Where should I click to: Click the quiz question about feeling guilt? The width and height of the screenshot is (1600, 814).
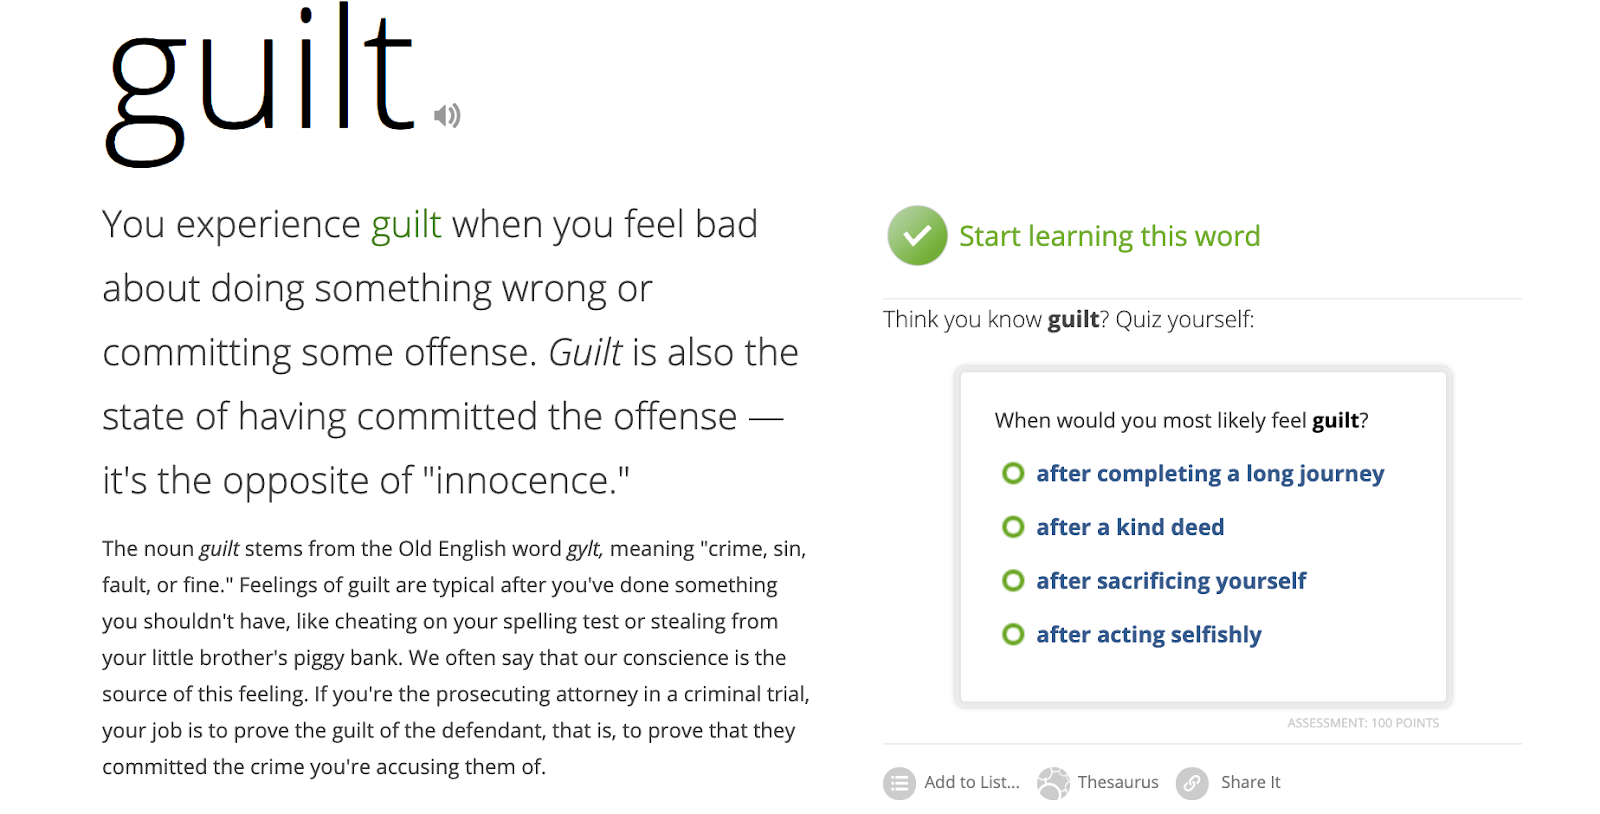[x=1181, y=420]
